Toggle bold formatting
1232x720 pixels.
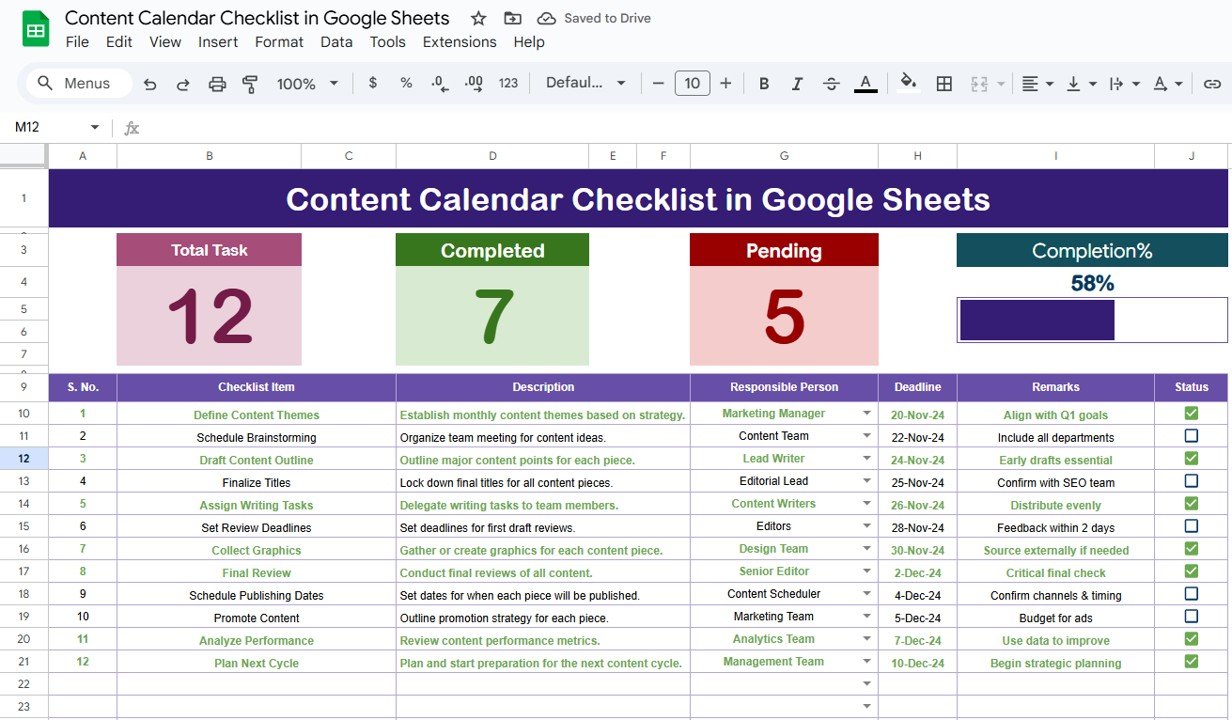764,83
